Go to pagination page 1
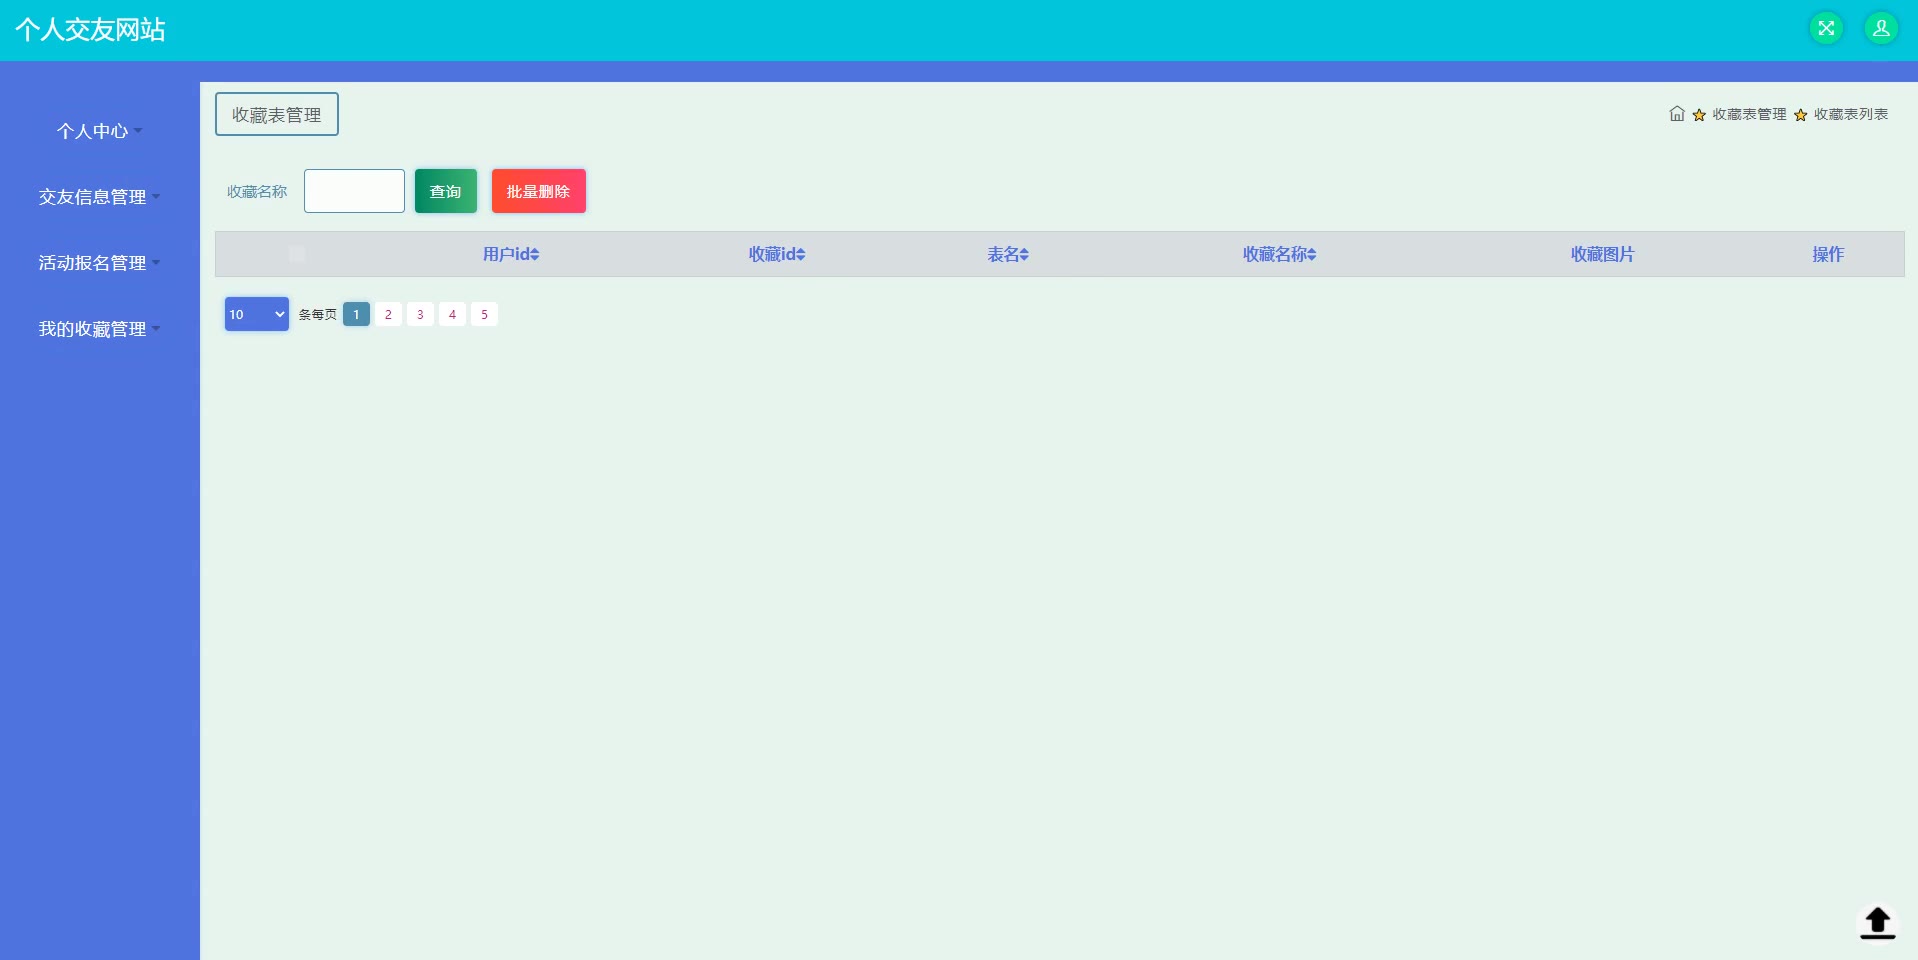This screenshot has width=1918, height=960. [356, 314]
